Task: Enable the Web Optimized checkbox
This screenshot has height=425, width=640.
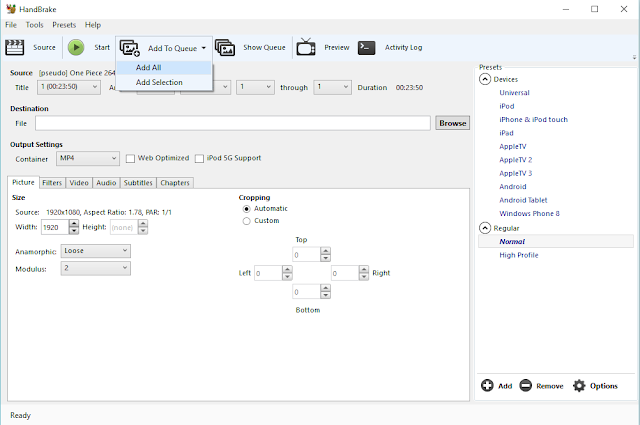Action: tap(130, 158)
